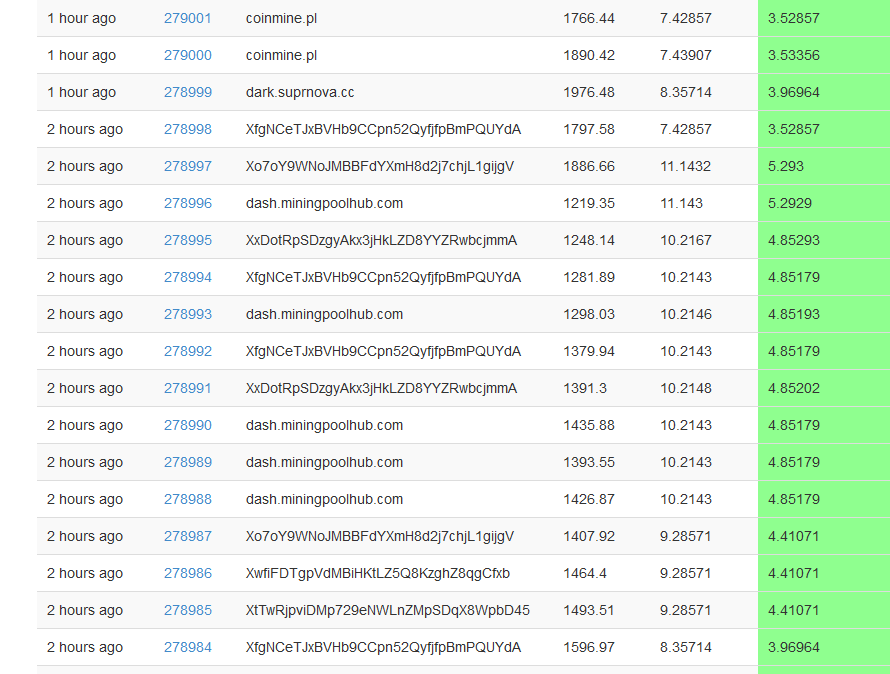890x674 pixels.
Task: Select "1 hour ago" in row 278999
Action: [x=81, y=92]
